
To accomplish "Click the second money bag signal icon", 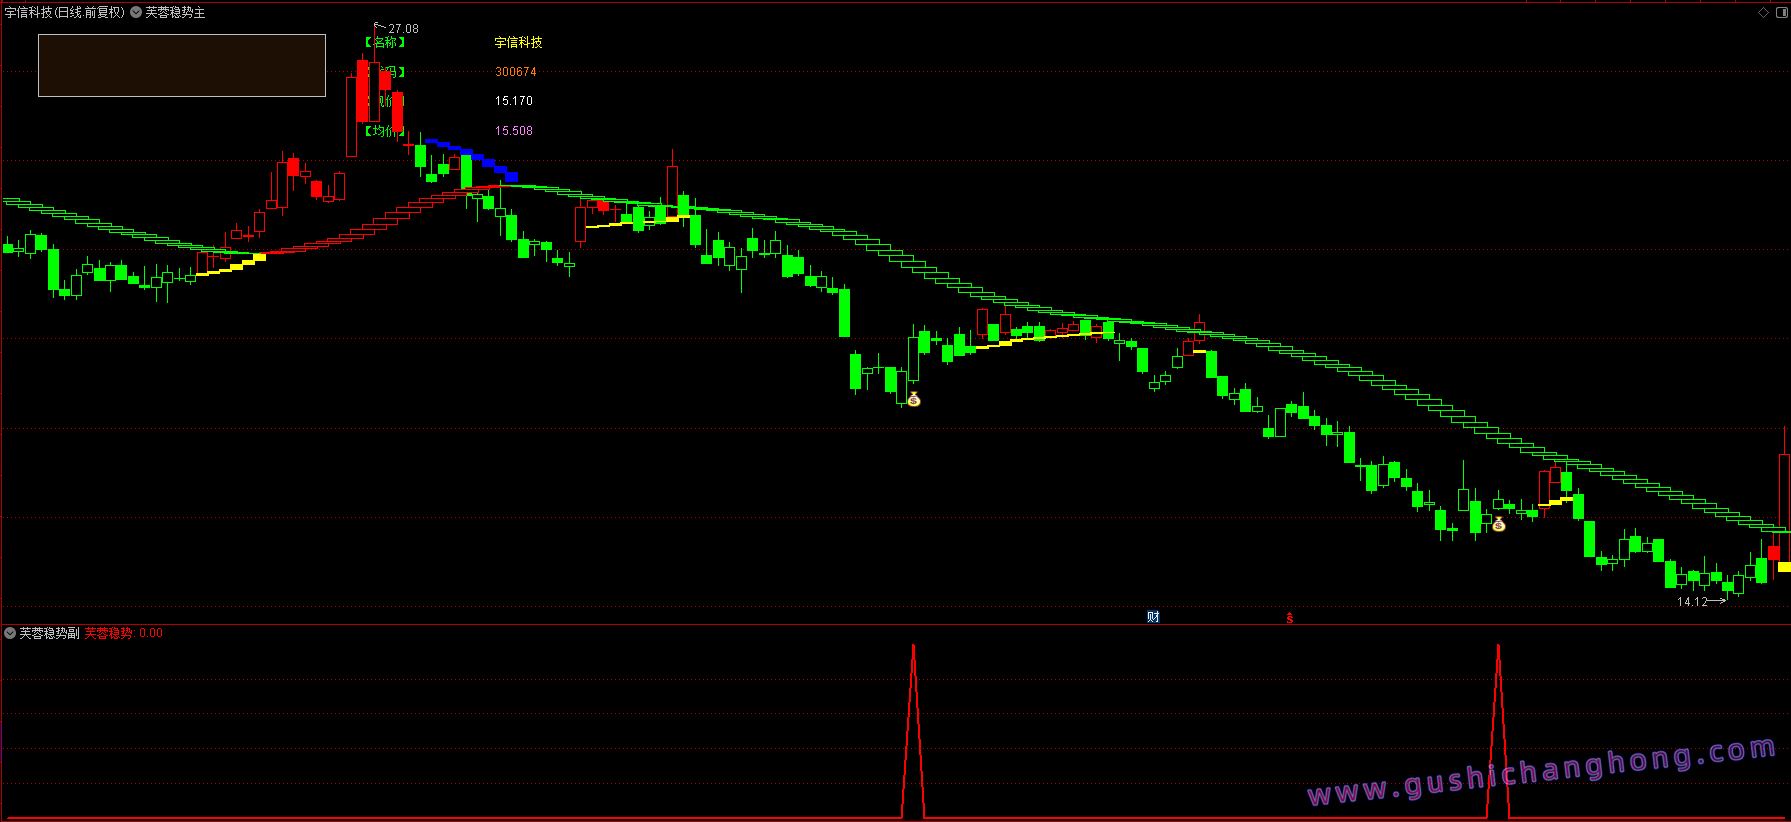I will (1498, 524).
